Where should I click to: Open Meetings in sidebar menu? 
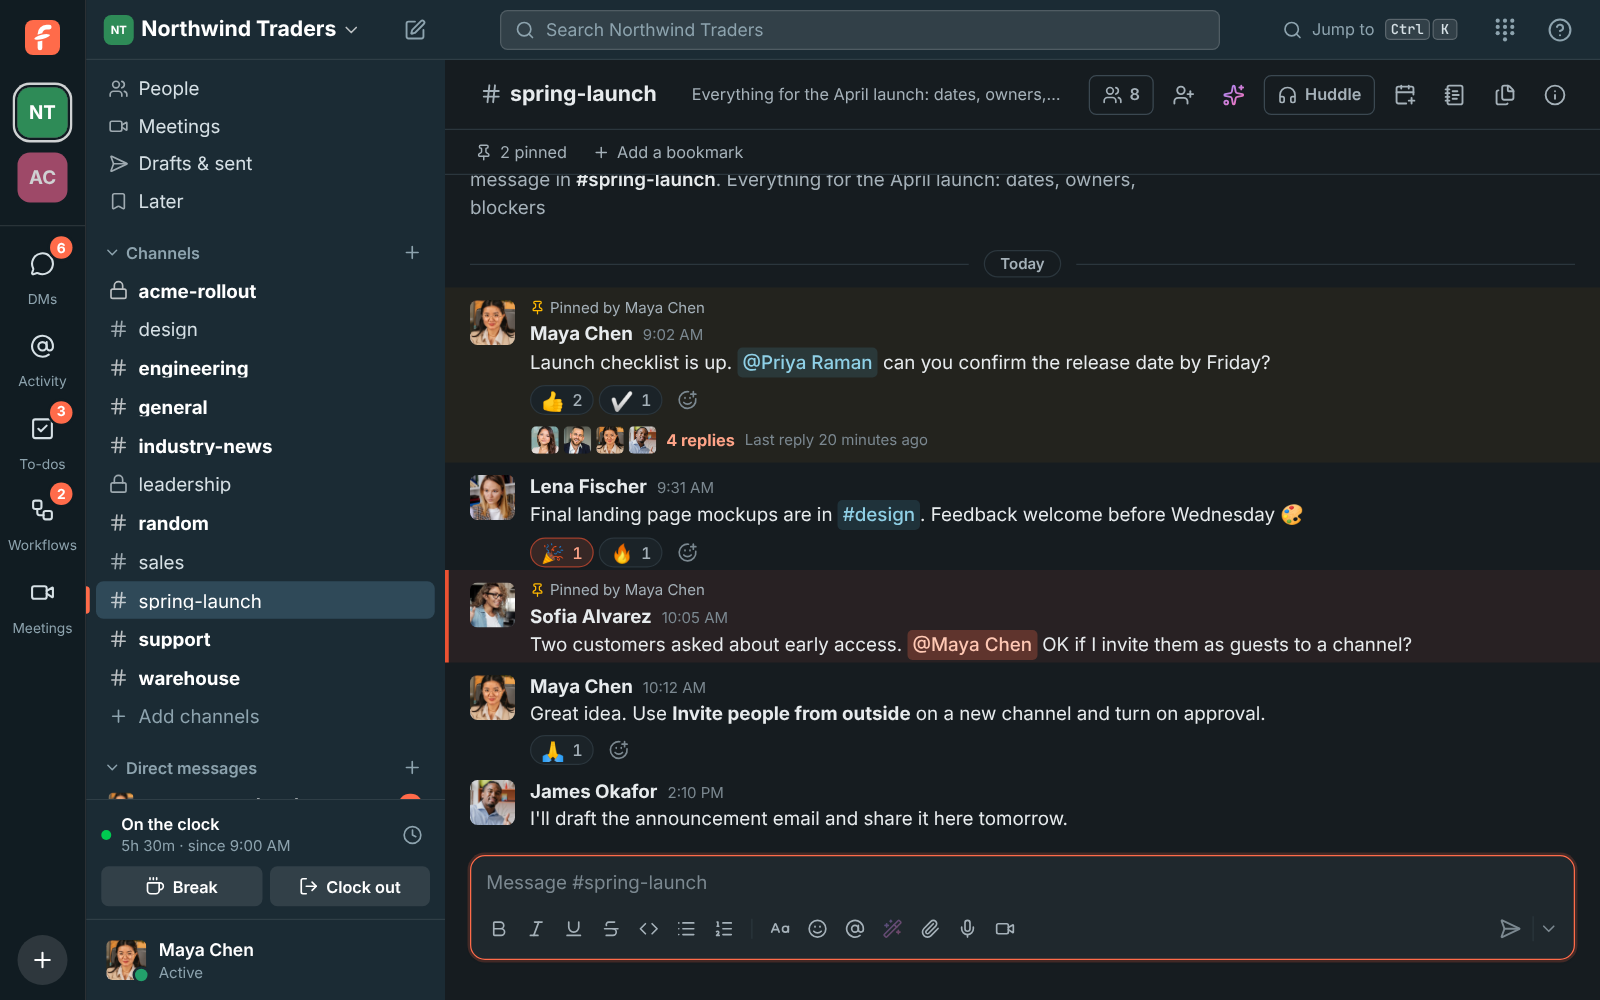point(265,126)
